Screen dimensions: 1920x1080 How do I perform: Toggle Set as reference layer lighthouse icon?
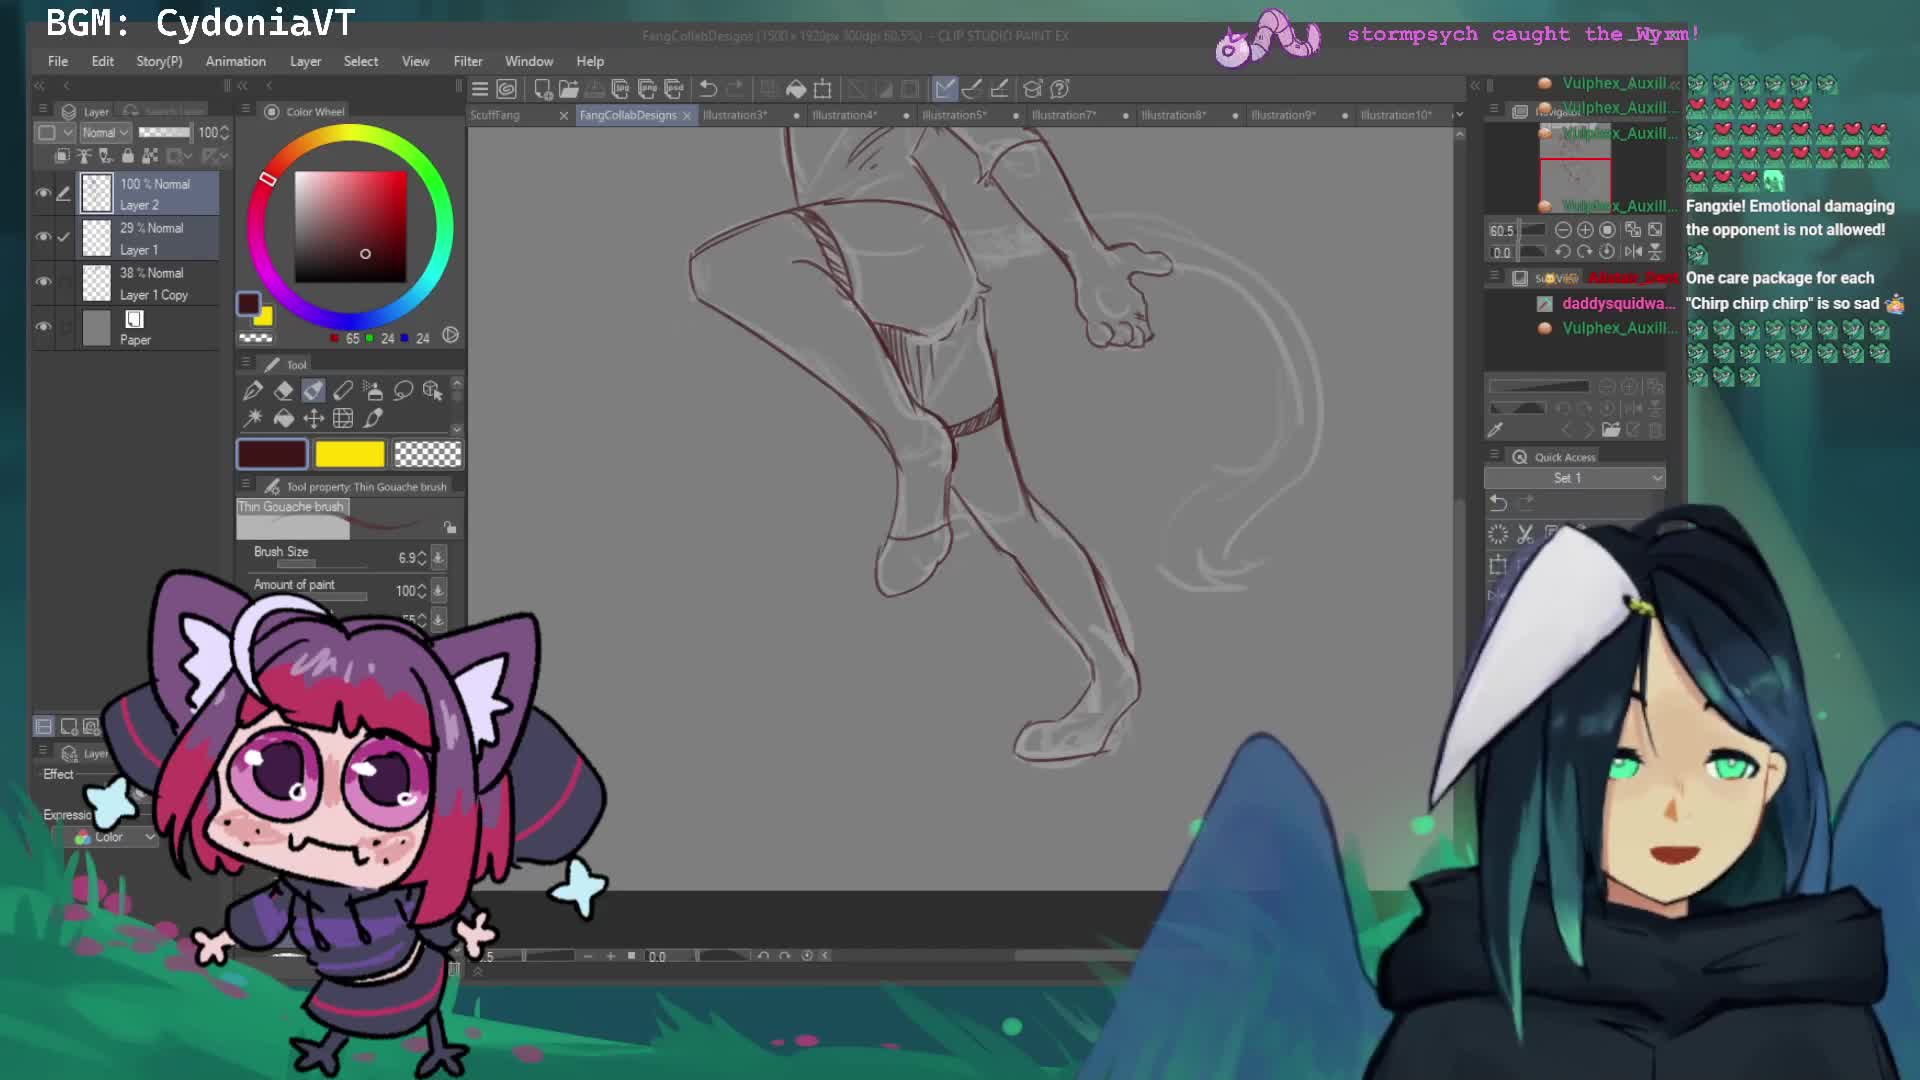[84, 156]
